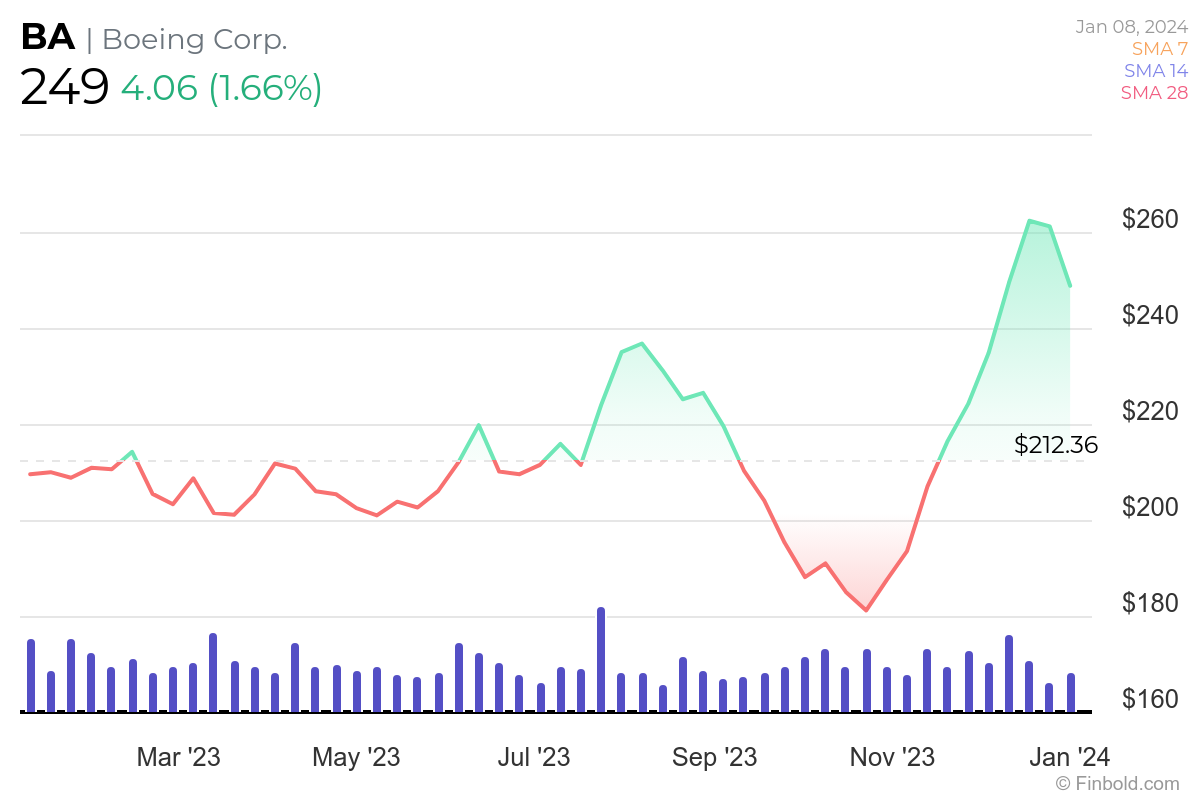
Task: Click the $160 axis label
Action: [x=1150, y=699]
